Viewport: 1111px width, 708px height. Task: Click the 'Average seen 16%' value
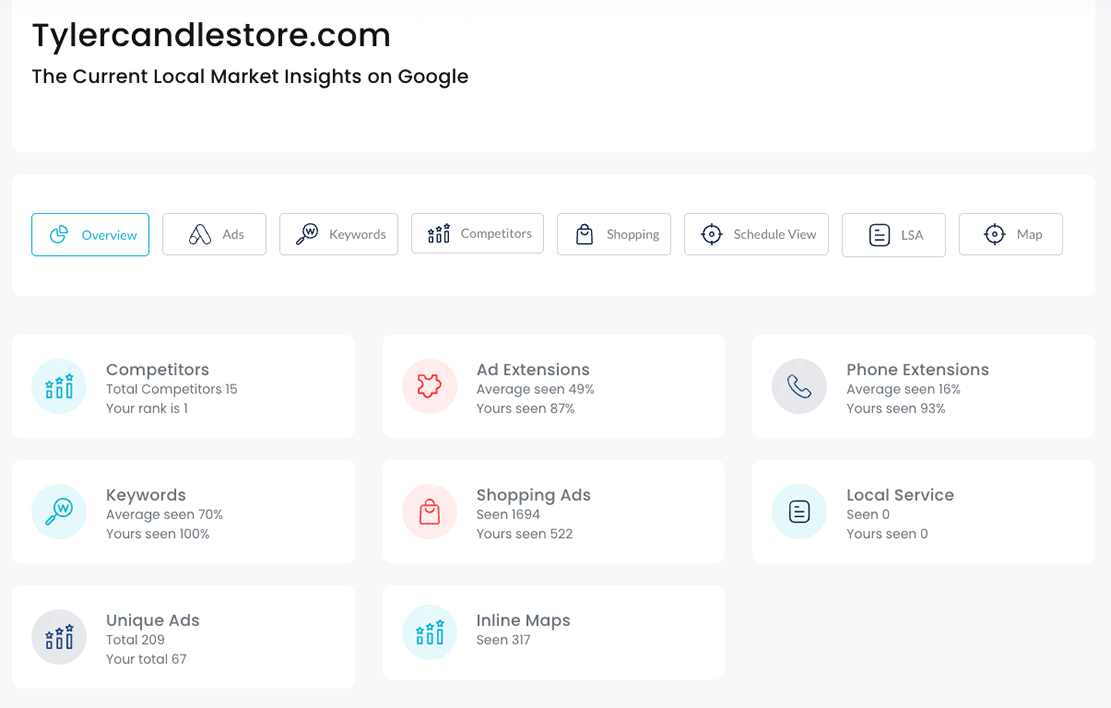[x=903, y=389]
